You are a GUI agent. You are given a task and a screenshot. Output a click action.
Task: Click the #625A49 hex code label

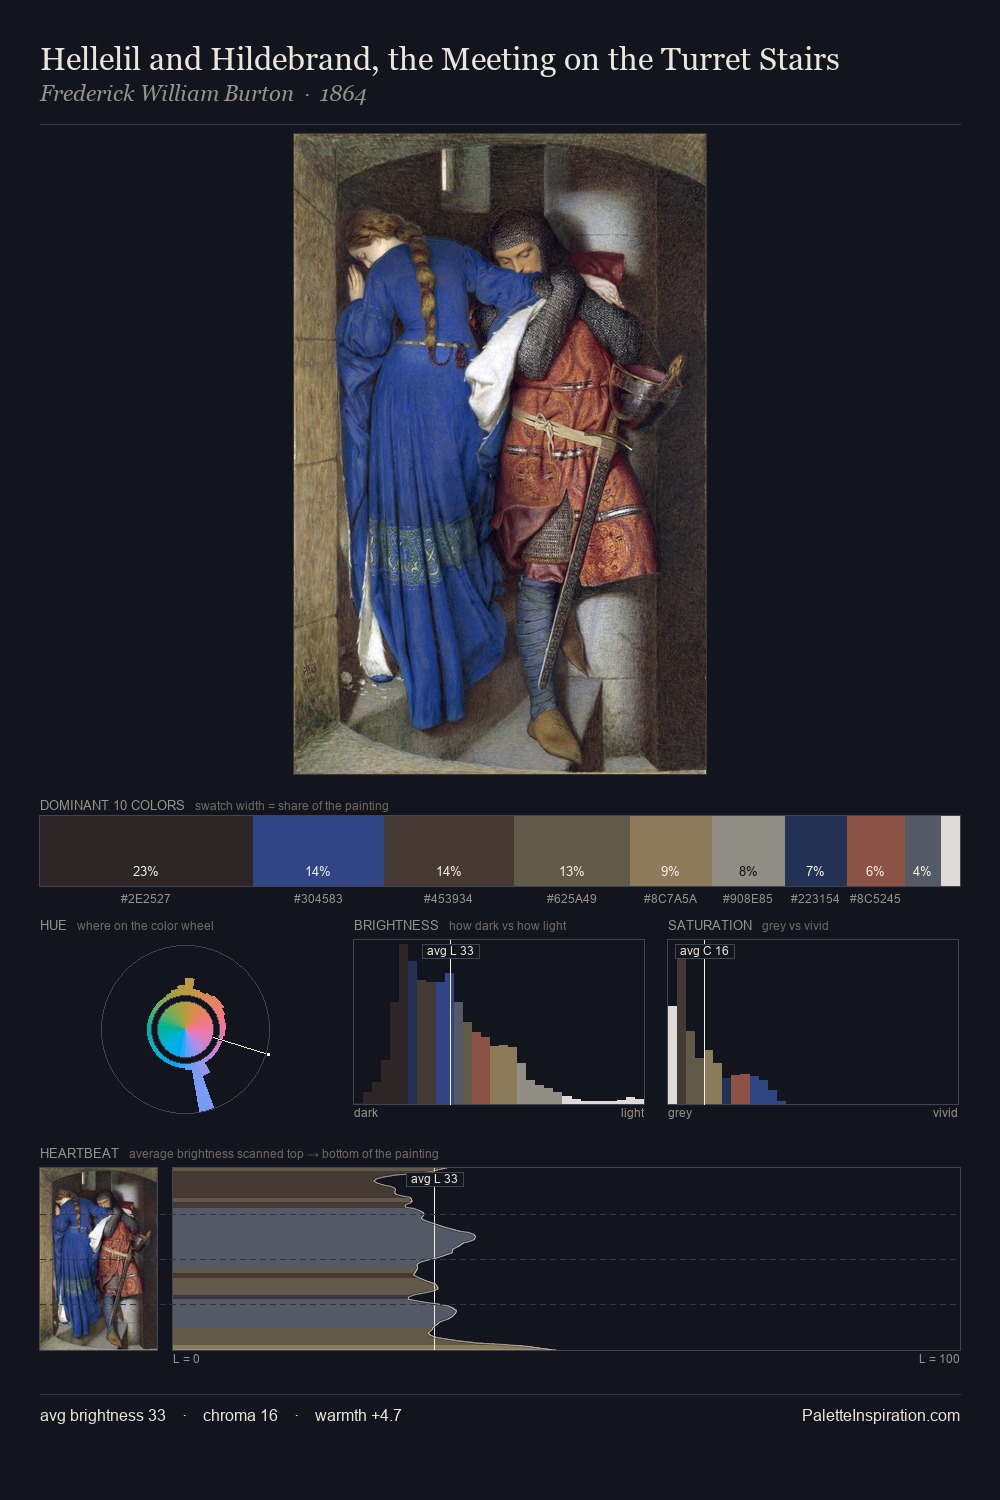coord(572,899)
